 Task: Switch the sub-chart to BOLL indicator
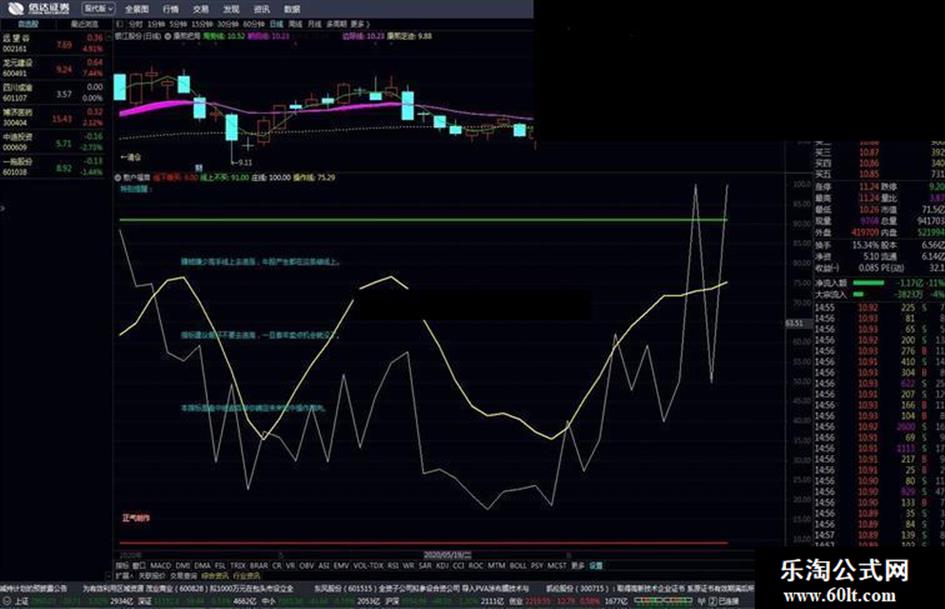tap(518, 566)
